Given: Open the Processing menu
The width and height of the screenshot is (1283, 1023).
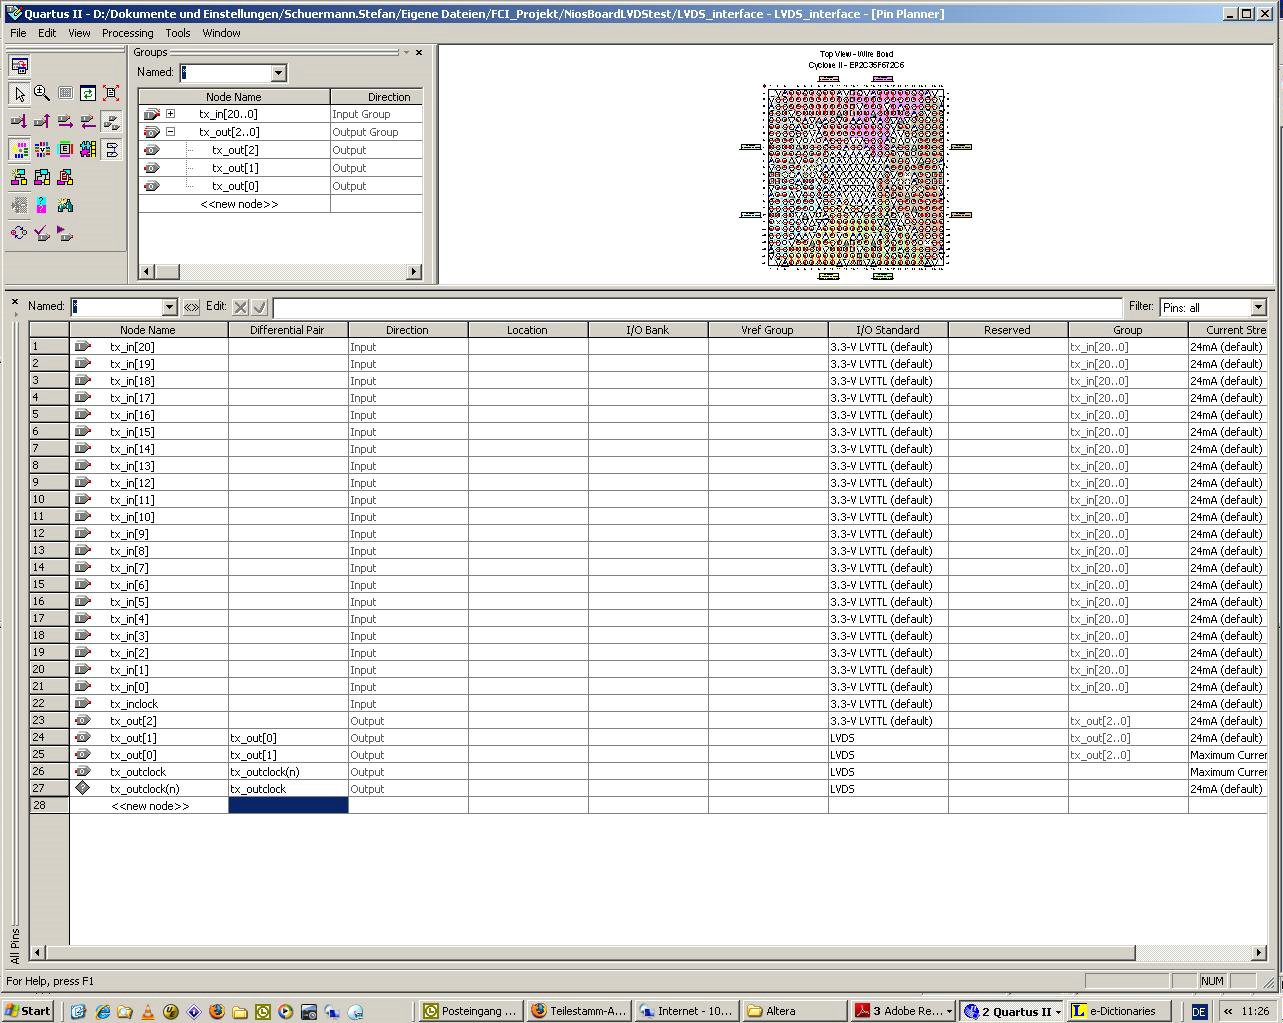Looking at the screenshot, I should 127,33.
